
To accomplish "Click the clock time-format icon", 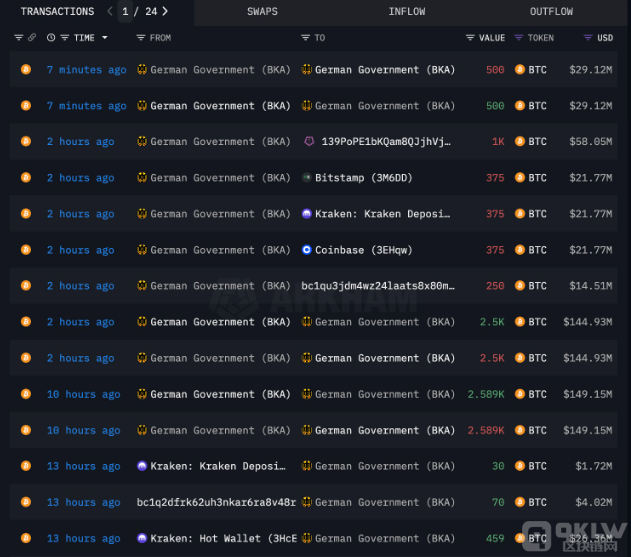I will 51,38.
